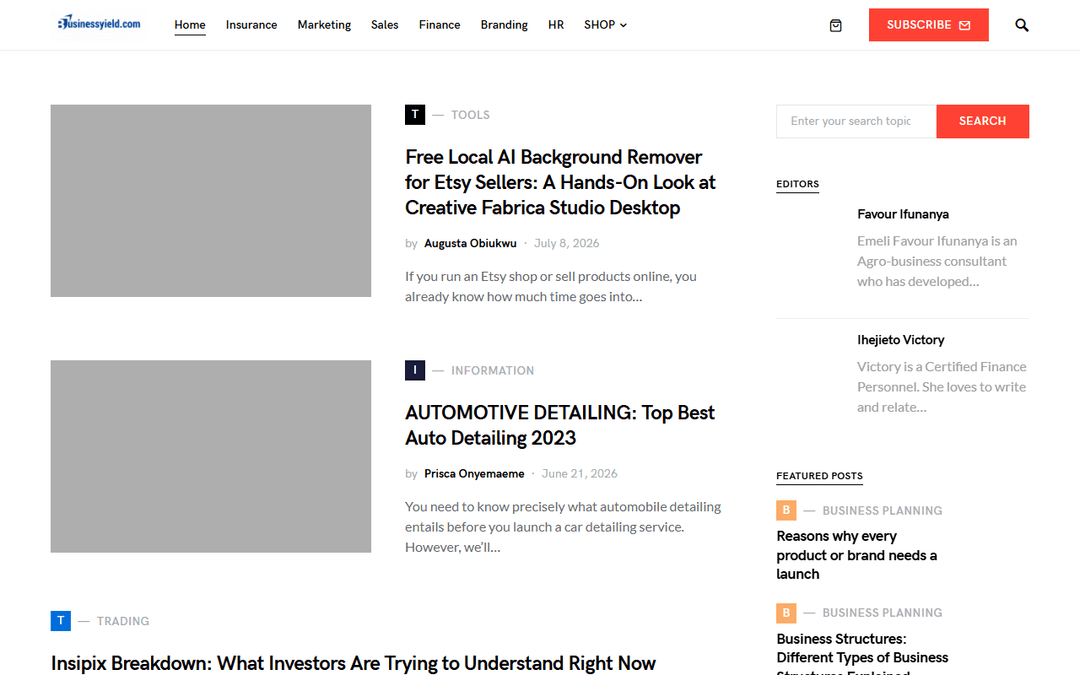Click the 'If you run an Etsy shop' excerpt

pyautogui.click(x=551, y=287)
